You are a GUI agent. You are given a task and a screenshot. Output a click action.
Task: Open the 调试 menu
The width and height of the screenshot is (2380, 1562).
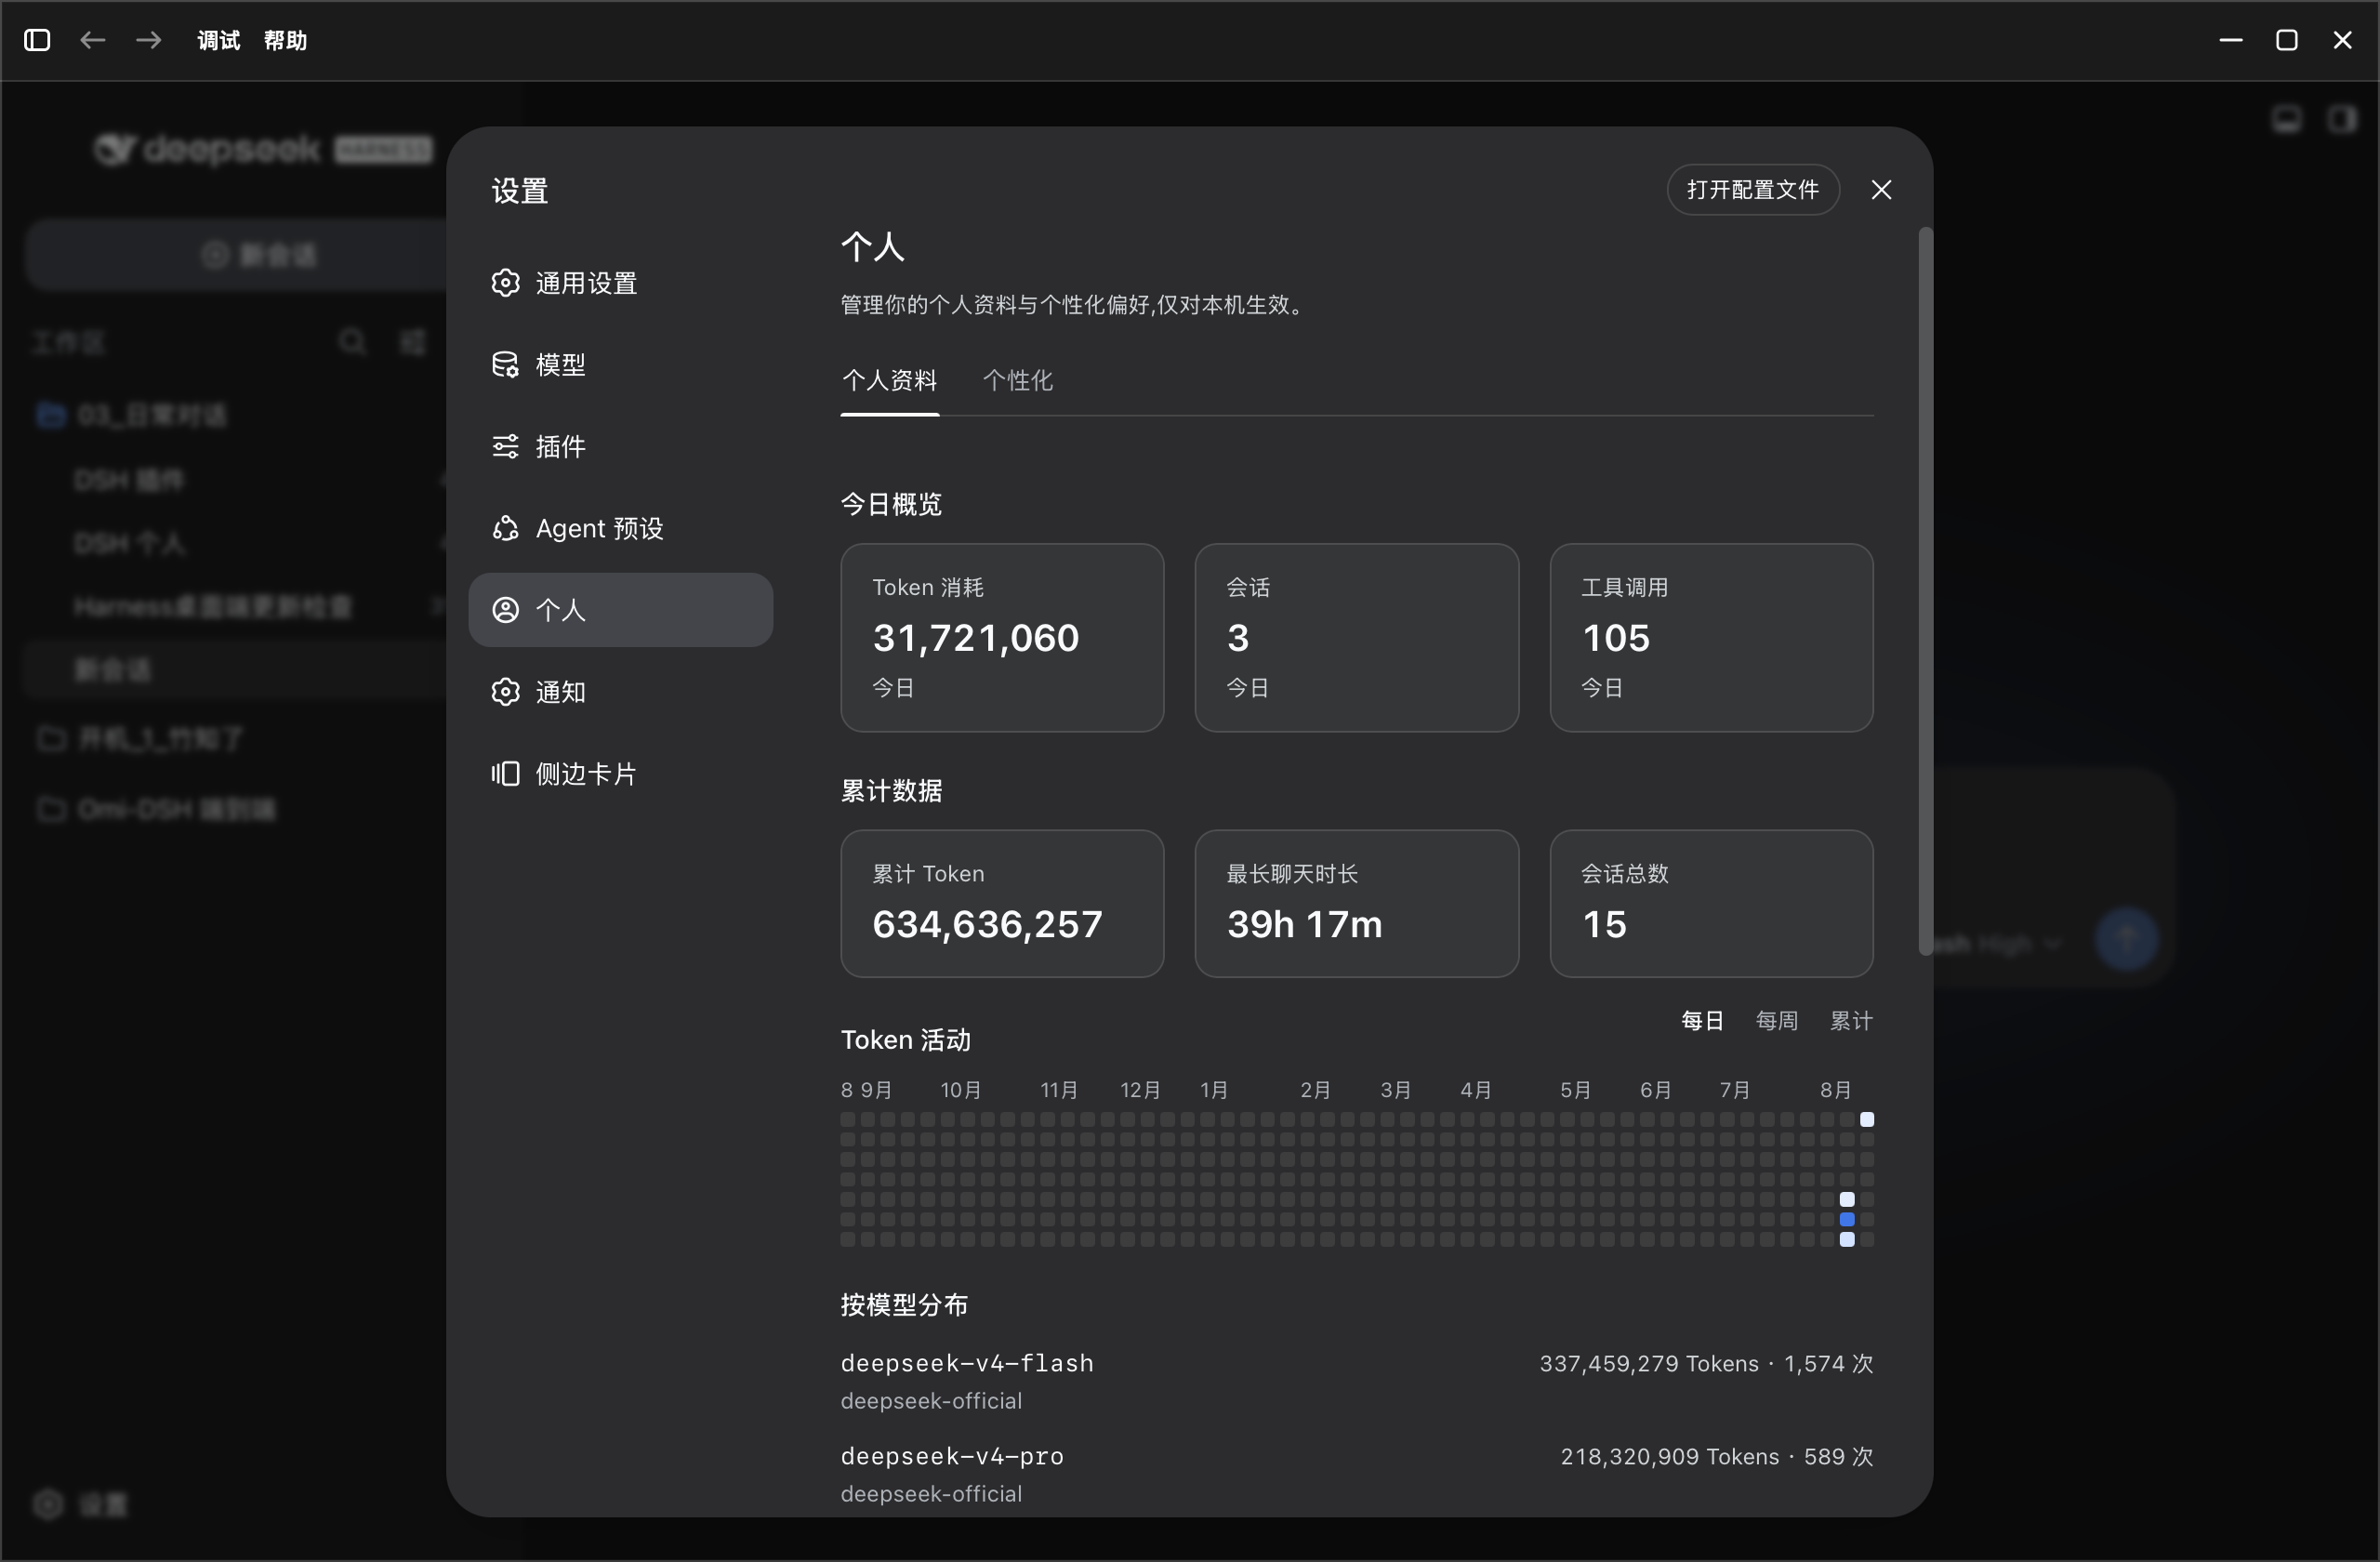tap(219, 40)
